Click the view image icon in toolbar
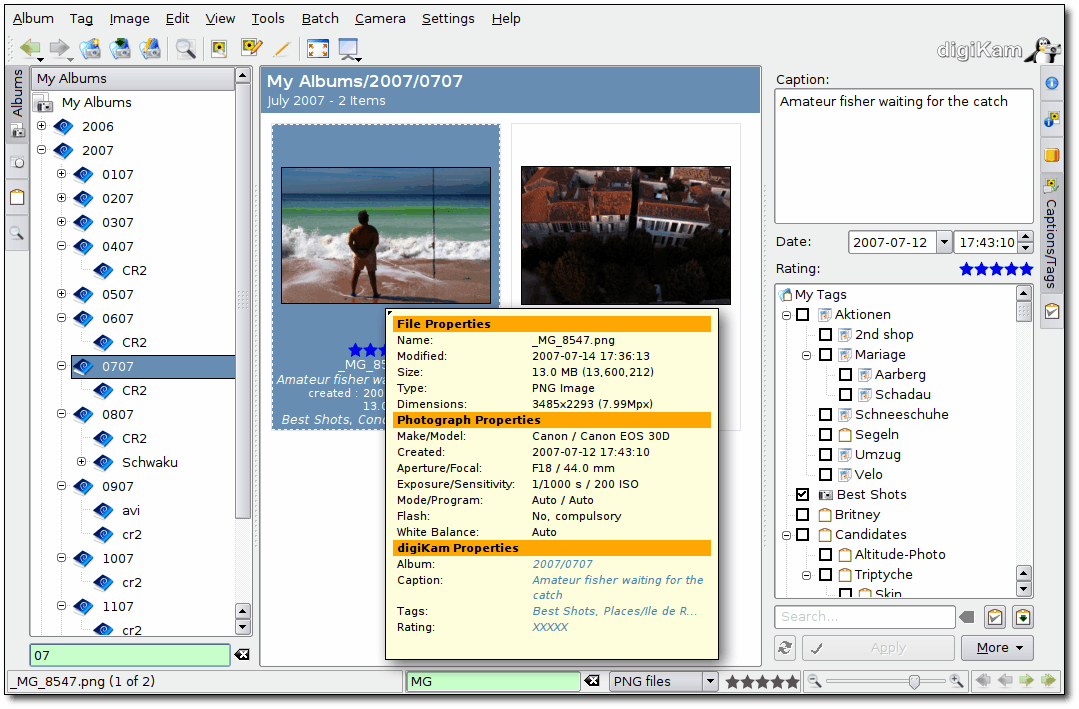 click(219, 48)
